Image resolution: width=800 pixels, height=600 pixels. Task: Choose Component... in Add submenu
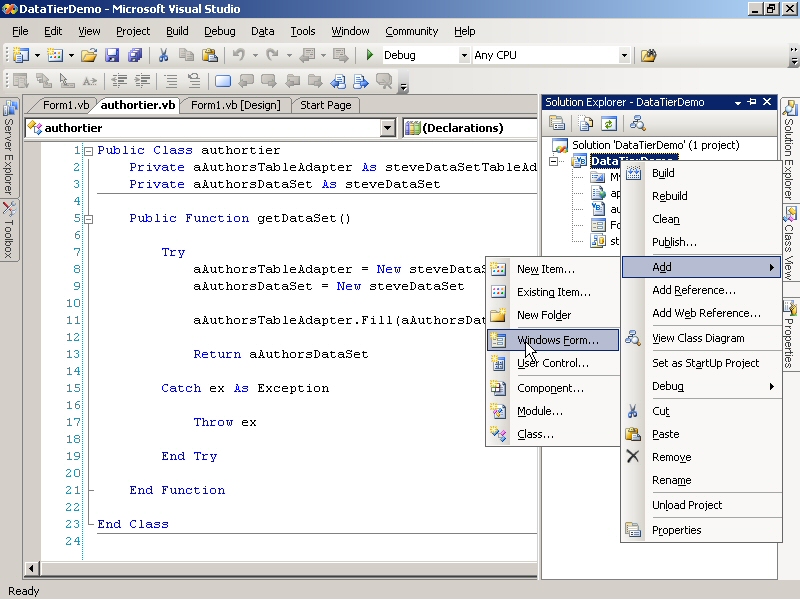click(x=553, y=388)
